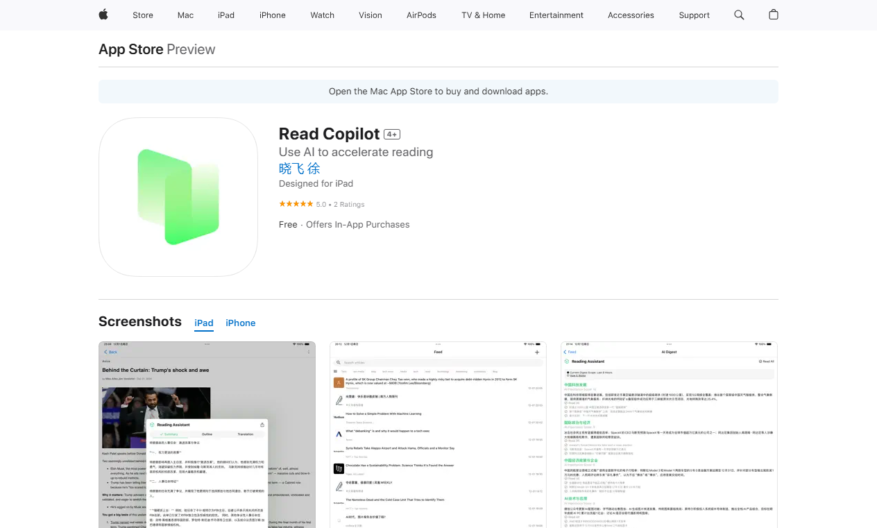The image size is (877, 528).
Task: Click the Apple logo icon
Action: coord(103,15)
